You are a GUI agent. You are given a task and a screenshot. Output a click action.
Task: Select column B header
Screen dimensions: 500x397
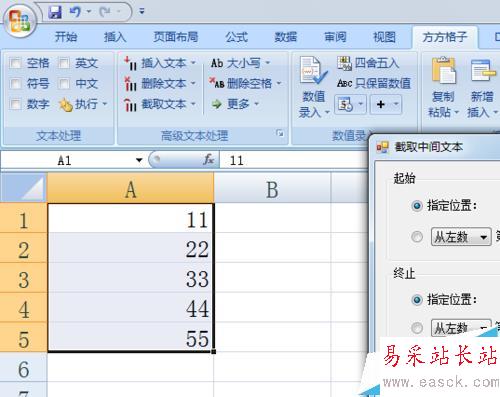click(272, 188)
